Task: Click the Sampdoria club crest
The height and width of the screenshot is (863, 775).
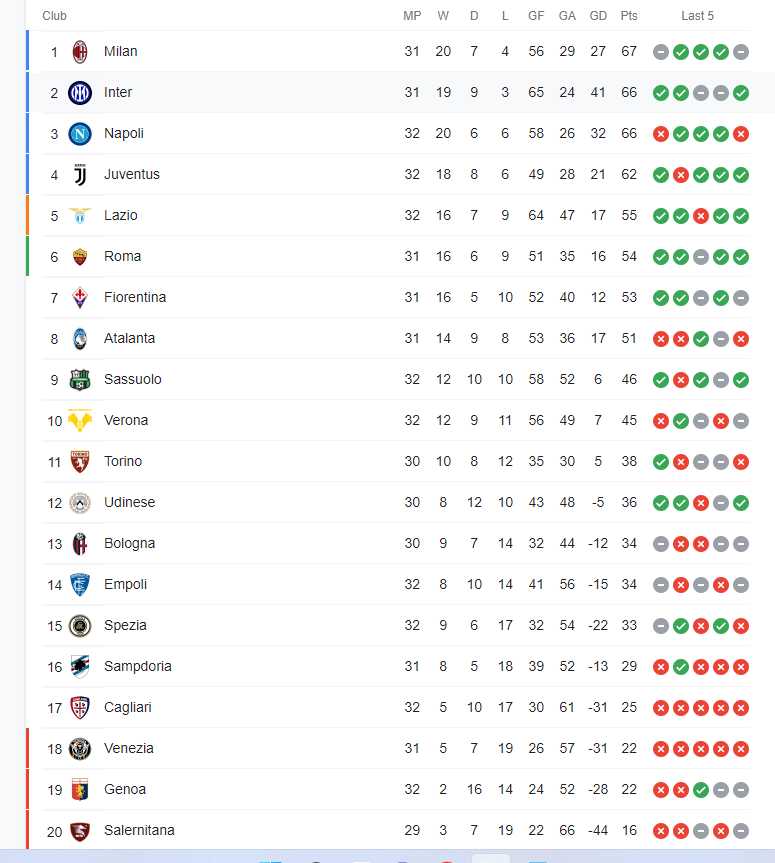Action: [x=80, y=667]
